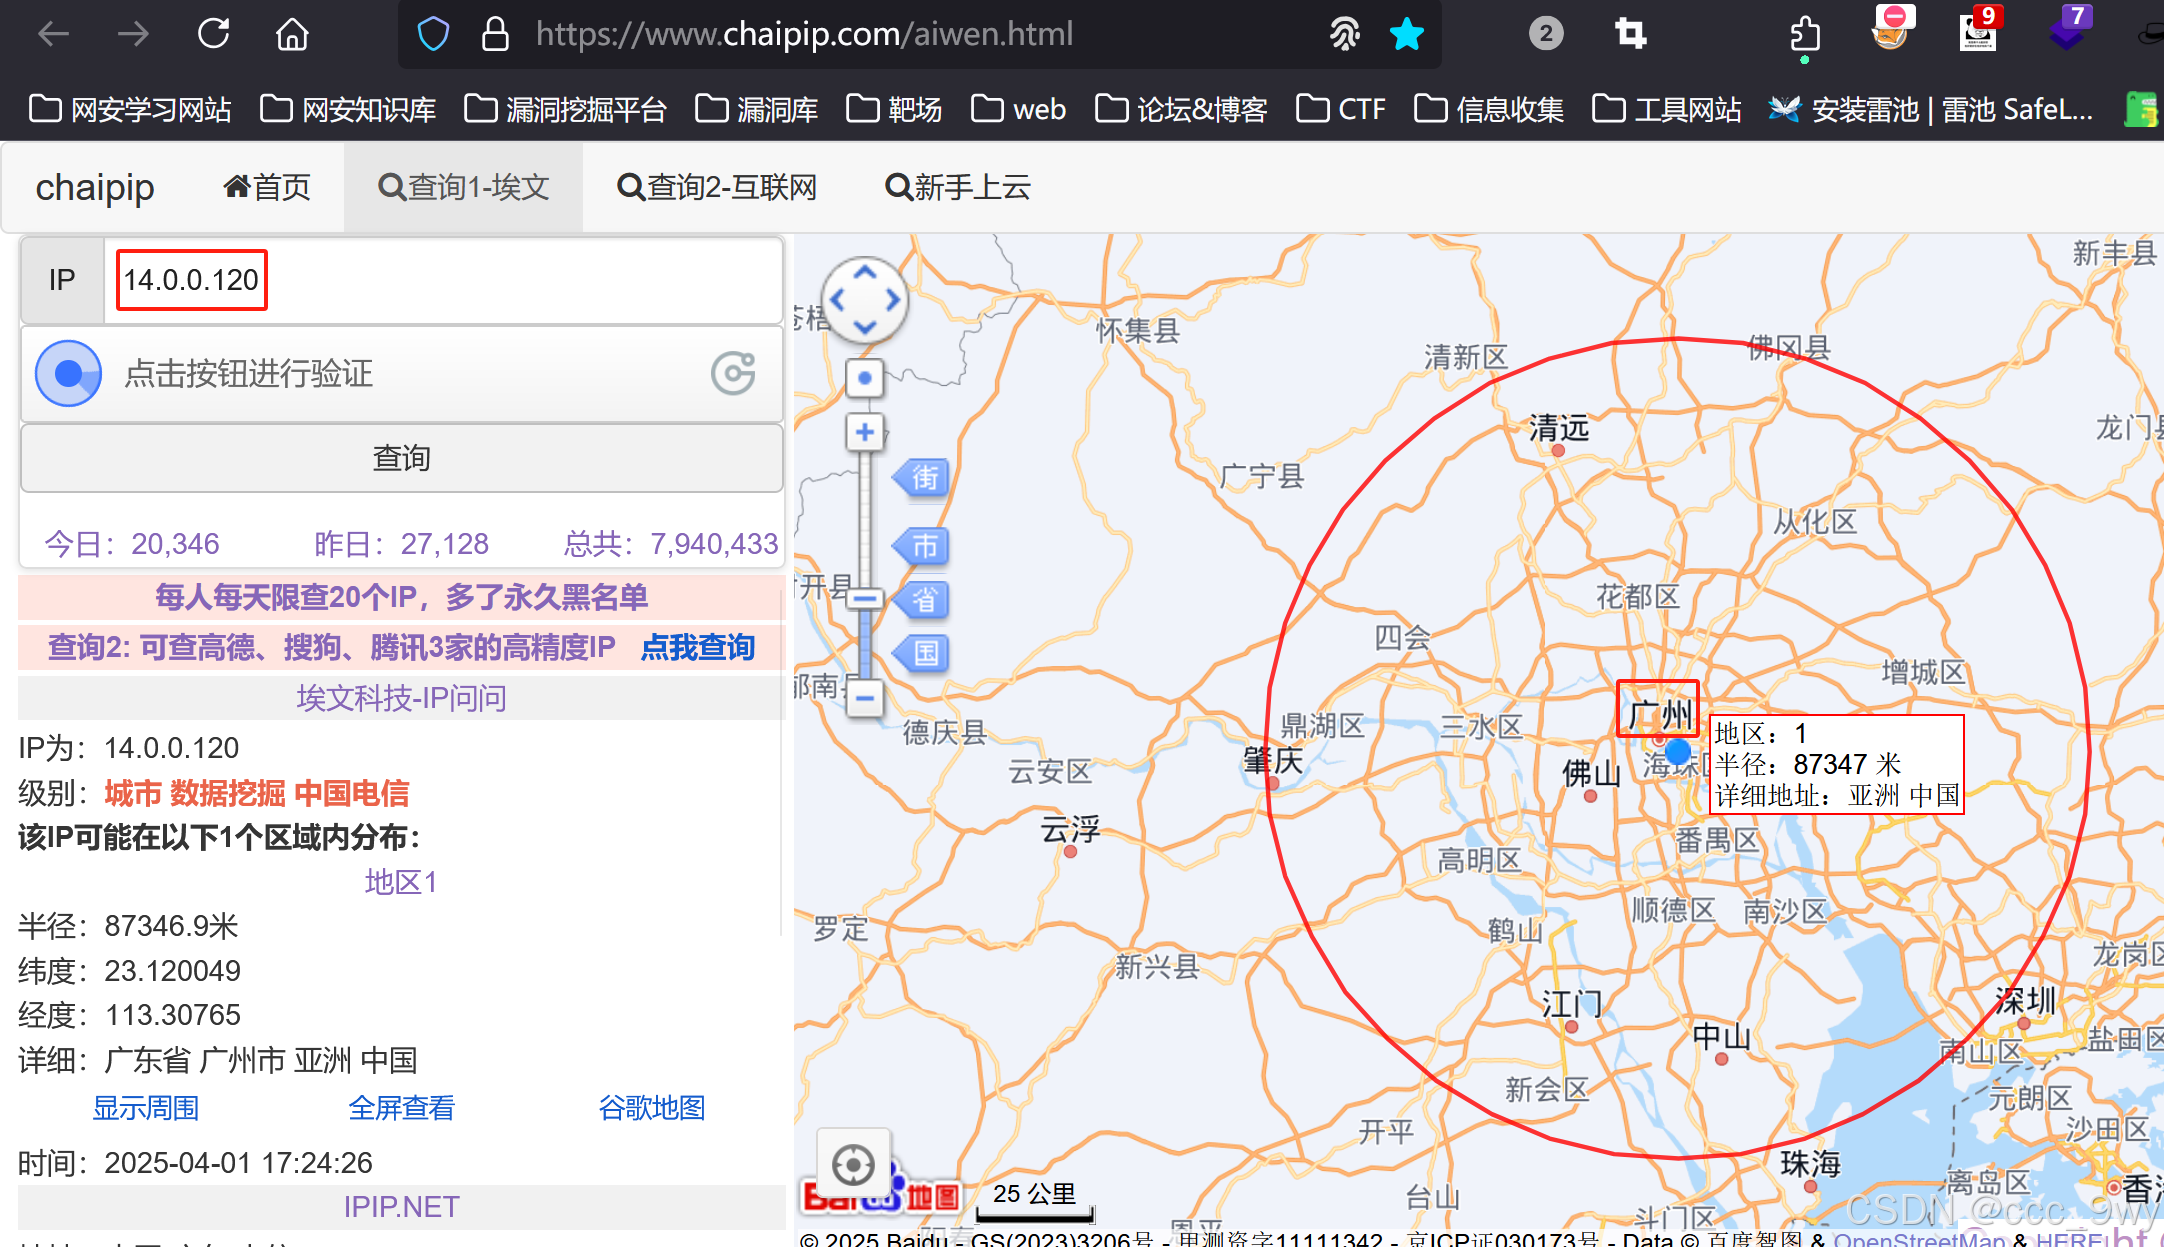Open the 新手上云 menu item
Screen dimensions: 2164x1247
(957, 187)
